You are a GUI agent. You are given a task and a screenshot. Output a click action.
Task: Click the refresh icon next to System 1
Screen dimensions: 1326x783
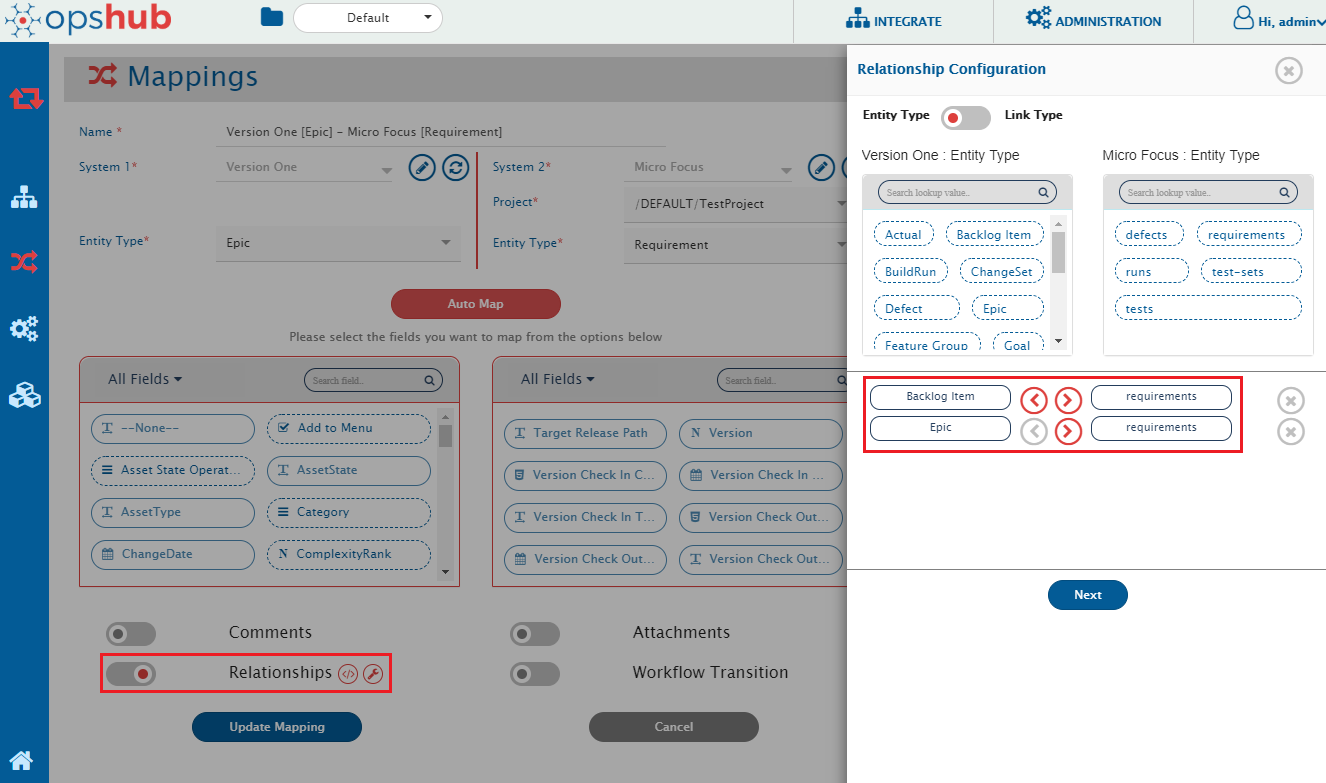click(455, 168)
